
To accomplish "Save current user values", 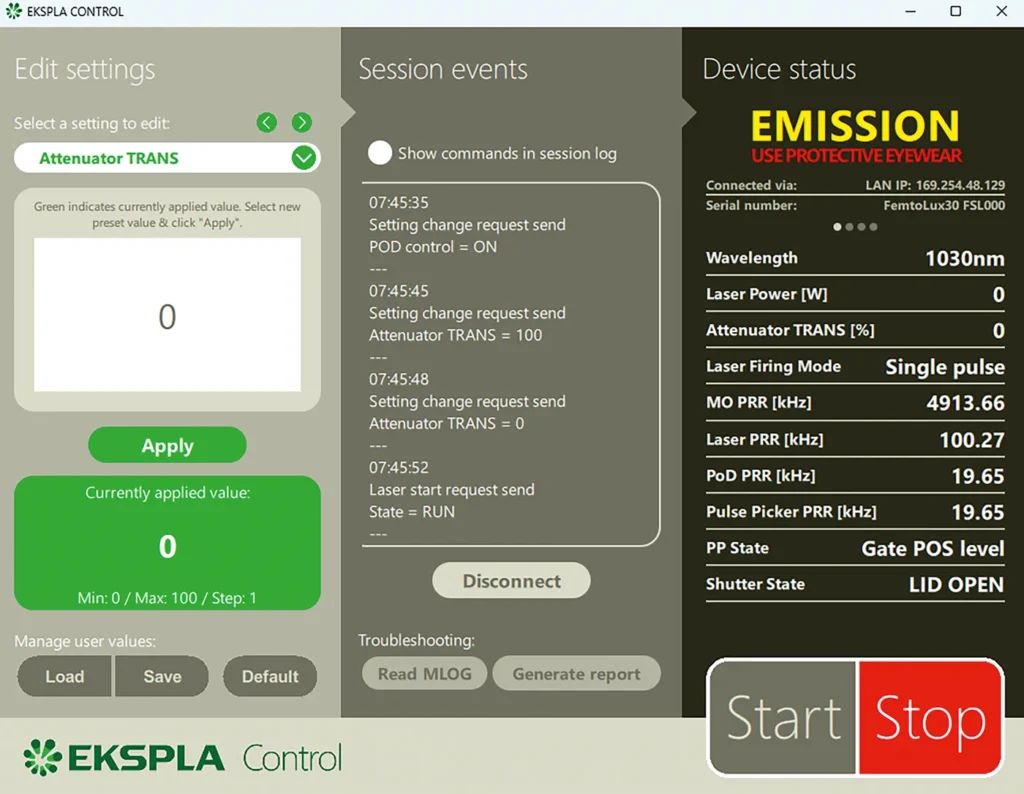I will [162, 676].
